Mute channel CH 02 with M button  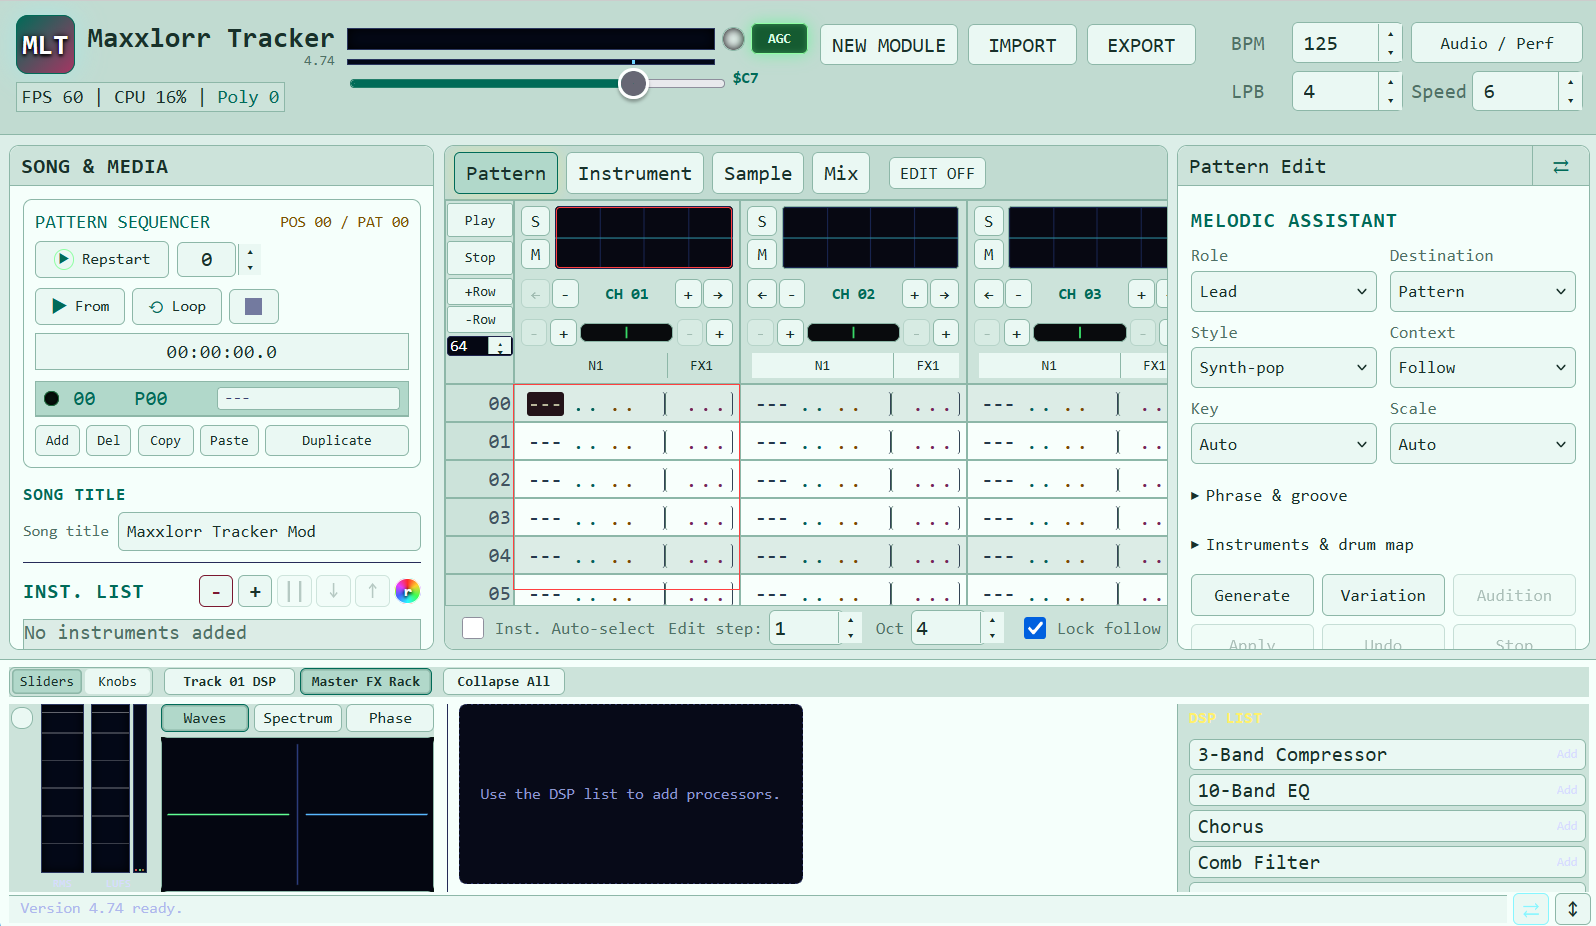(x=762, y=255)
